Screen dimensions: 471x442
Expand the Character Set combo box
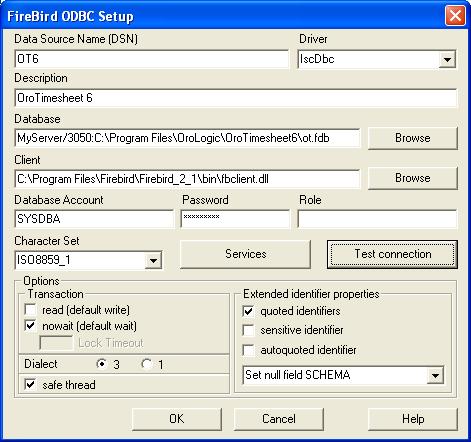(x=153, y=260)
